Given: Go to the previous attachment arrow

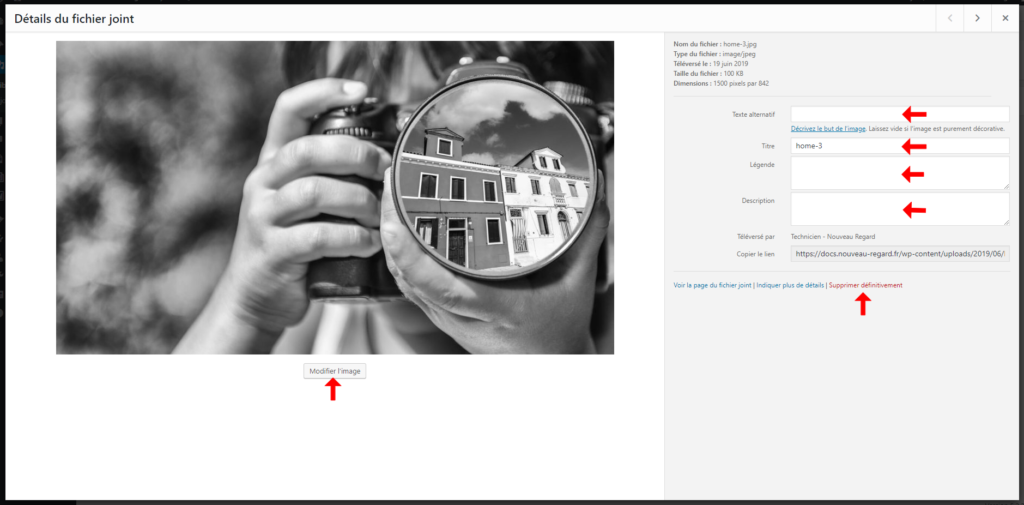Looking at the screenshot, I should [949, 18].
